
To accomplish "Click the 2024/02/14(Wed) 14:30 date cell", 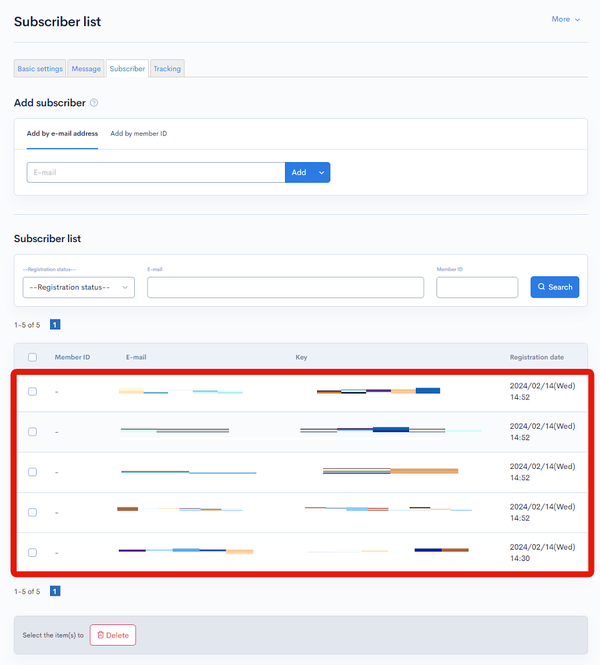I will click(542, 553).
